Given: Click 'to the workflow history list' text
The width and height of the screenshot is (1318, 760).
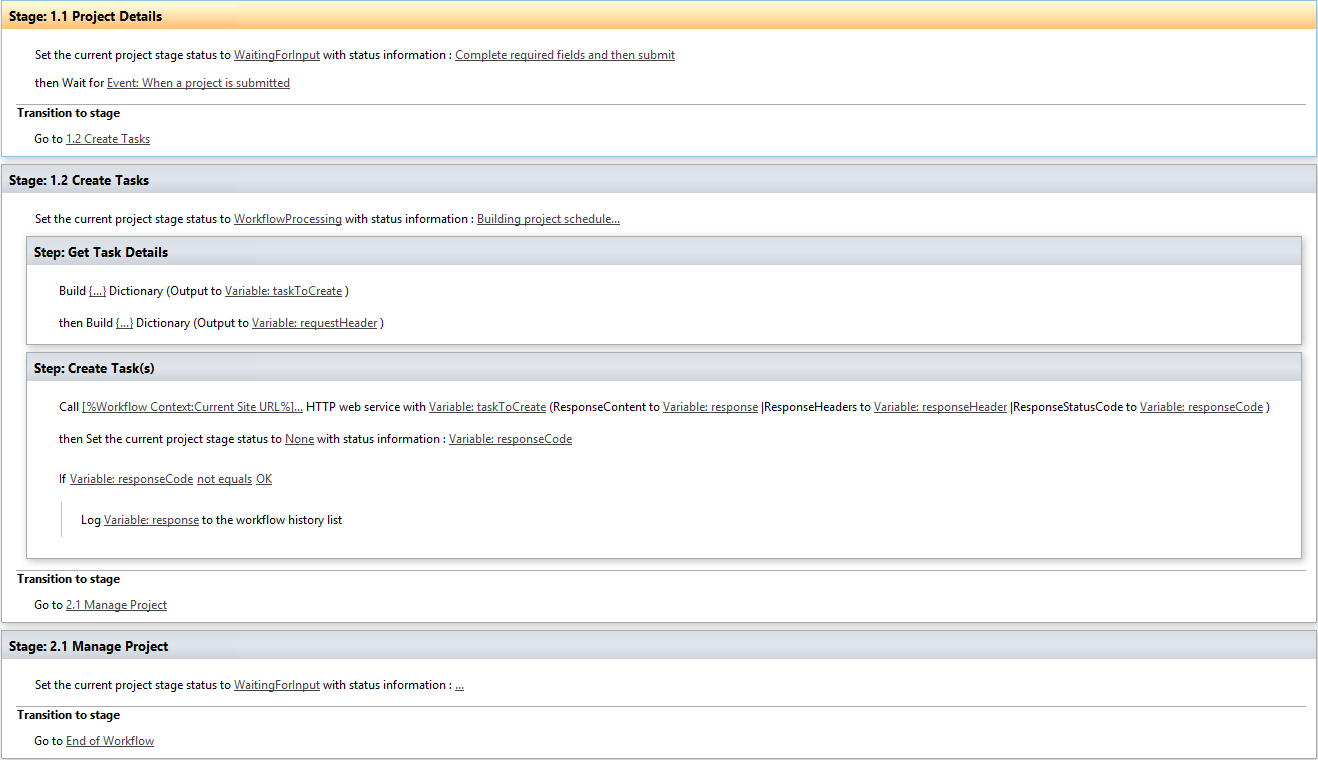Looking at the screenshot, I should click(272, 520).
